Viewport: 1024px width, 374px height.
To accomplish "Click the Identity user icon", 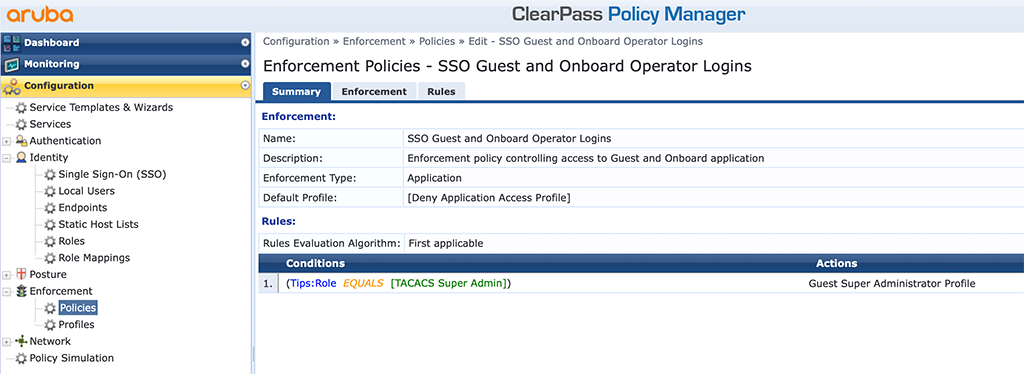I will [x=22, y=157].
